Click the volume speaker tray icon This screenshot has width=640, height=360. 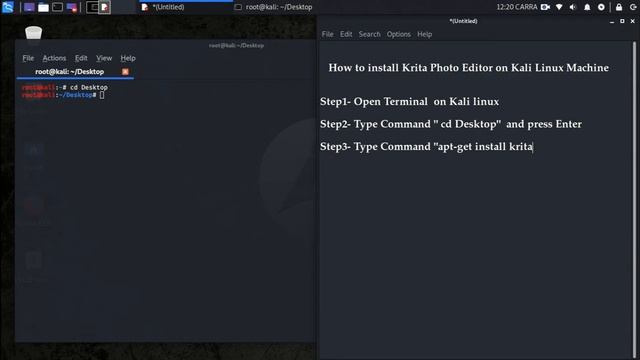(573, 7)
